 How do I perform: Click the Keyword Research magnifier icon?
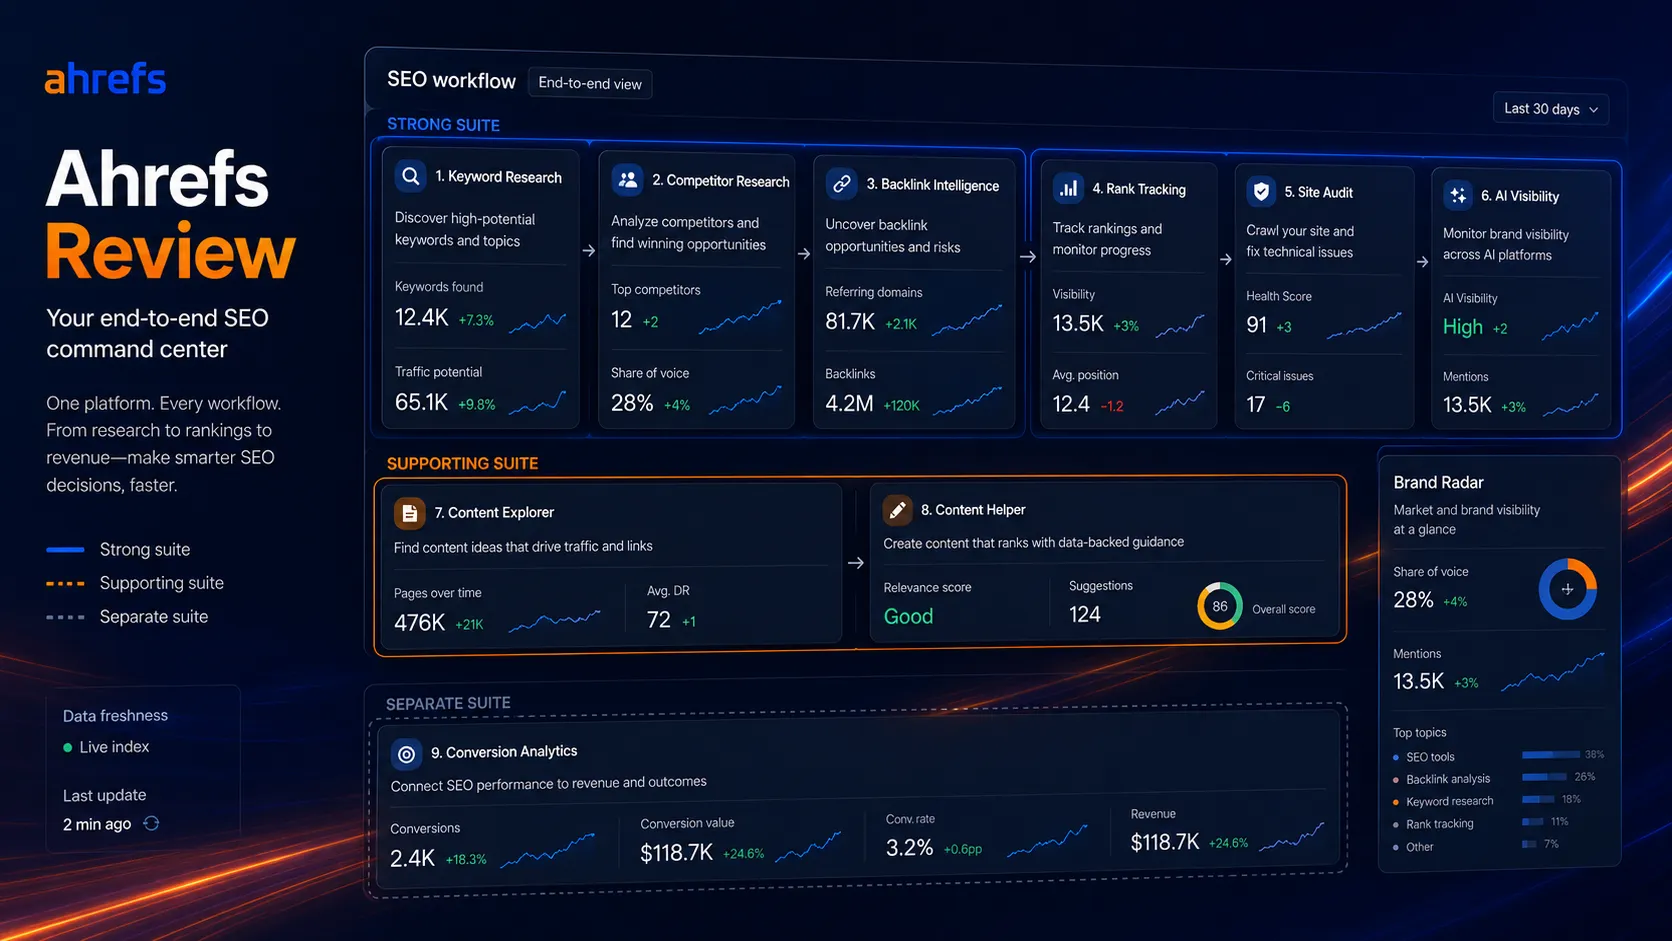(410, 177)
